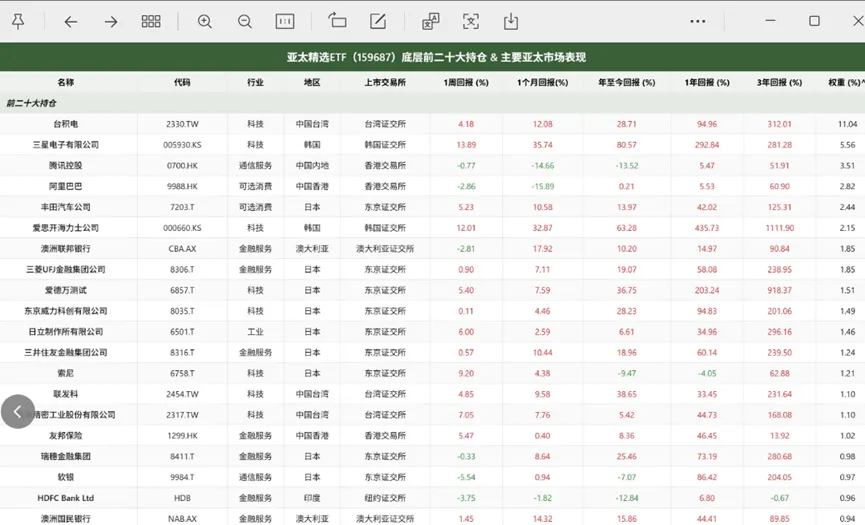Image resolution: width=865 pixels, height=525 pixels.
Task: Click the 软银 row name
Action: [x=66, y=477]
